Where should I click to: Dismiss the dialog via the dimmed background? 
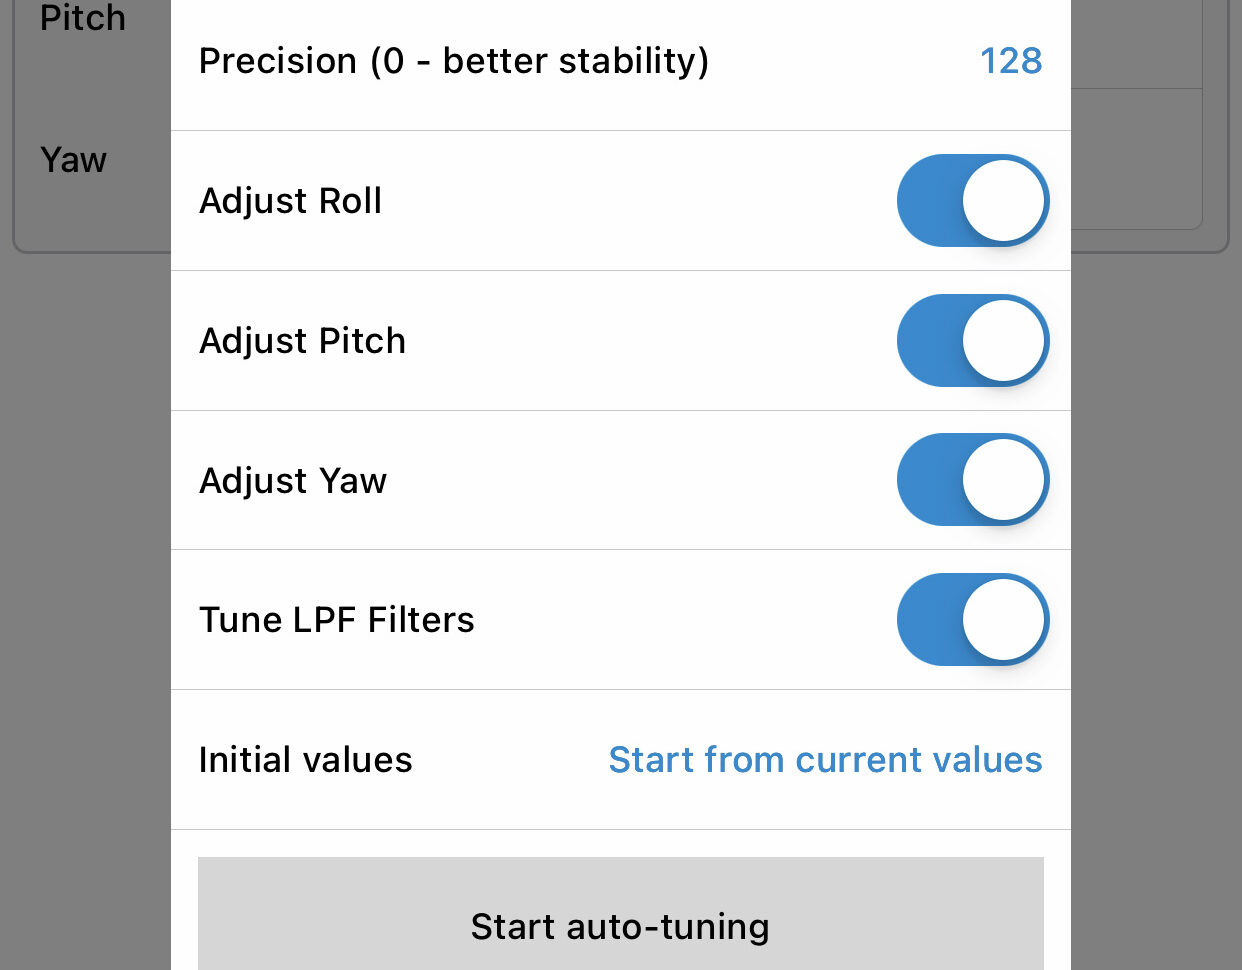[x=85, y=600]
